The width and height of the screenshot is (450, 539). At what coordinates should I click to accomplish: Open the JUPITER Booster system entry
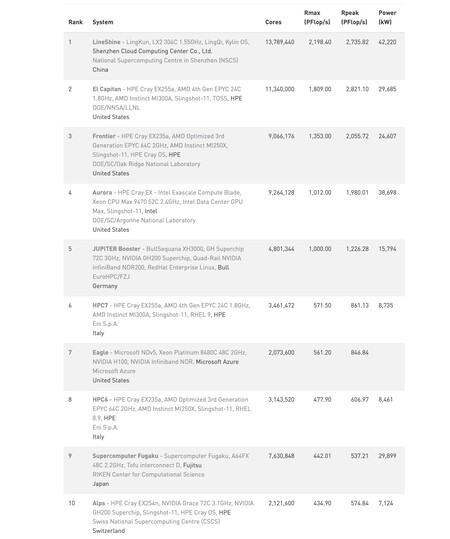[116, 249]
